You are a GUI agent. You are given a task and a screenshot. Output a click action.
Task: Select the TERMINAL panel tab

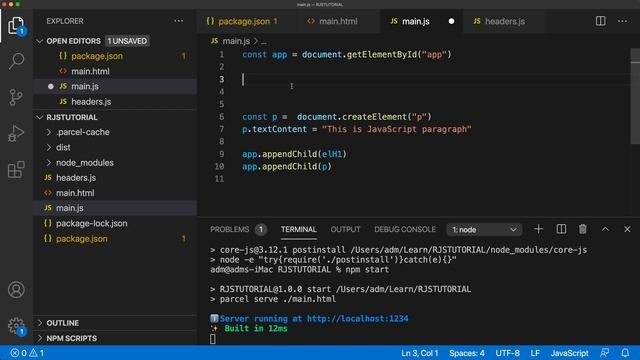coord(299,229)
